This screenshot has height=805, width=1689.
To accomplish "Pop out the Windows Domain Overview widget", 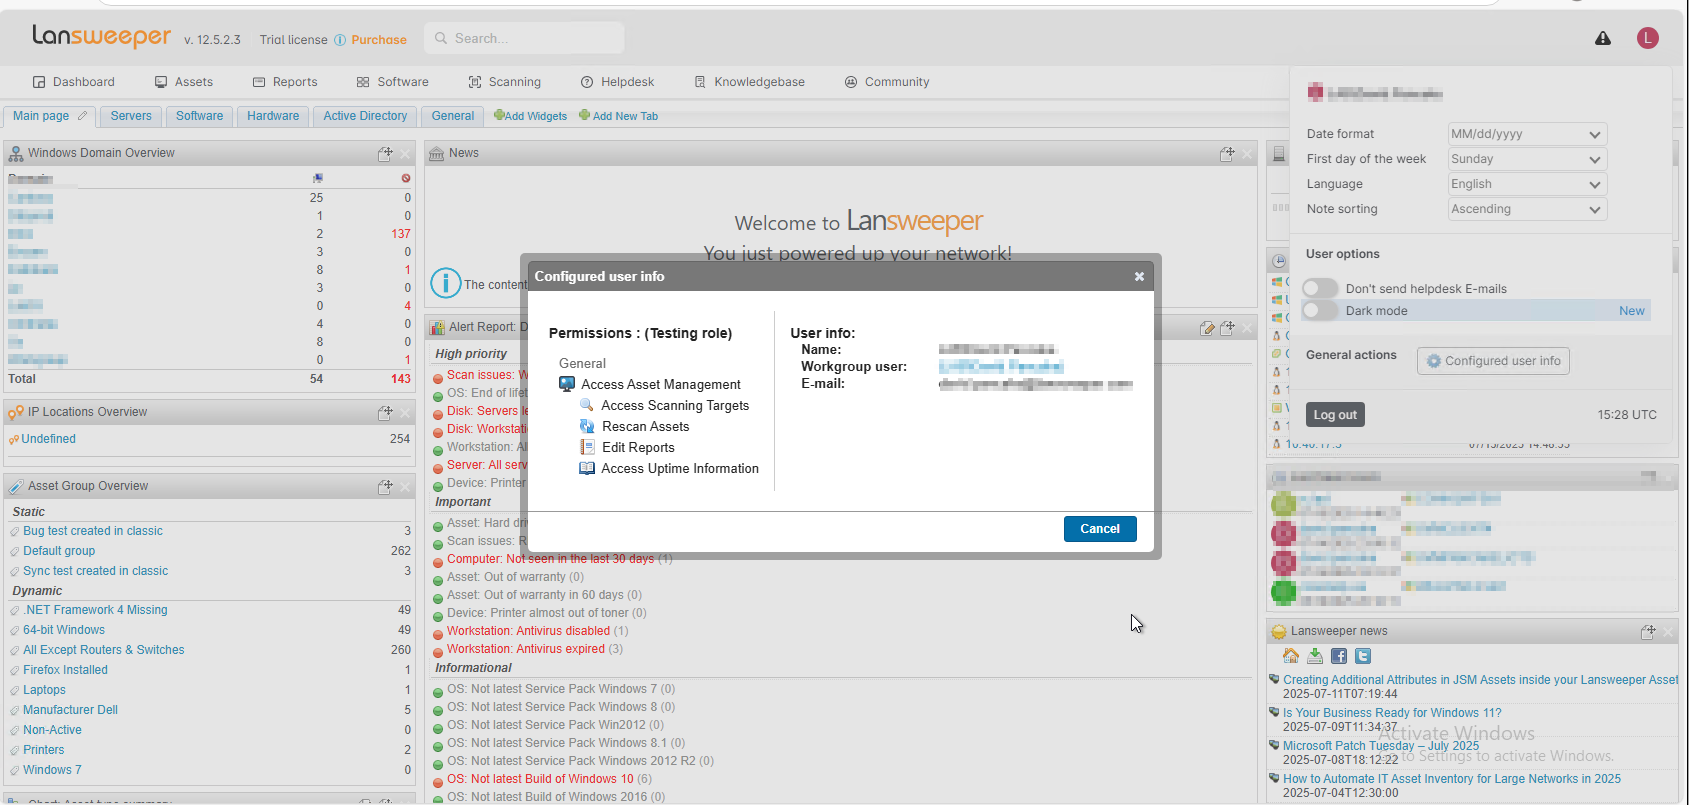I will (x=385, y=154).
